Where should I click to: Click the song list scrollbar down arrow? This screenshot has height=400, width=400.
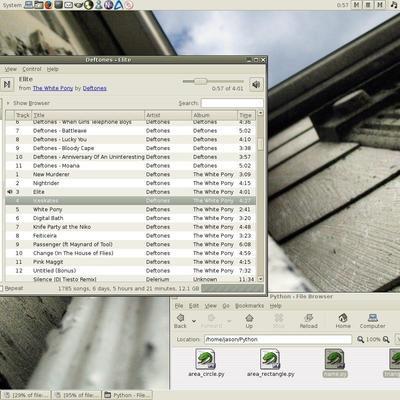point(260,279)
